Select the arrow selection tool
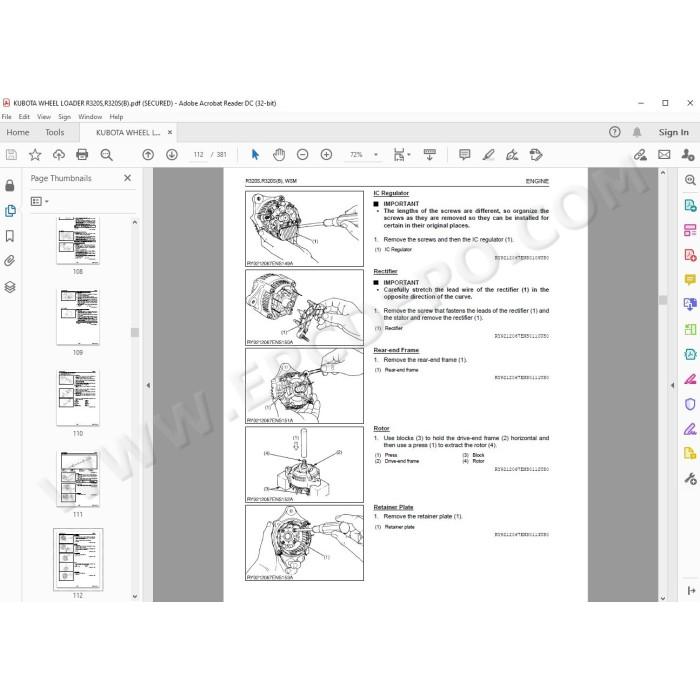Viewport: 700px width, 700px height. [x=255, y=155]
